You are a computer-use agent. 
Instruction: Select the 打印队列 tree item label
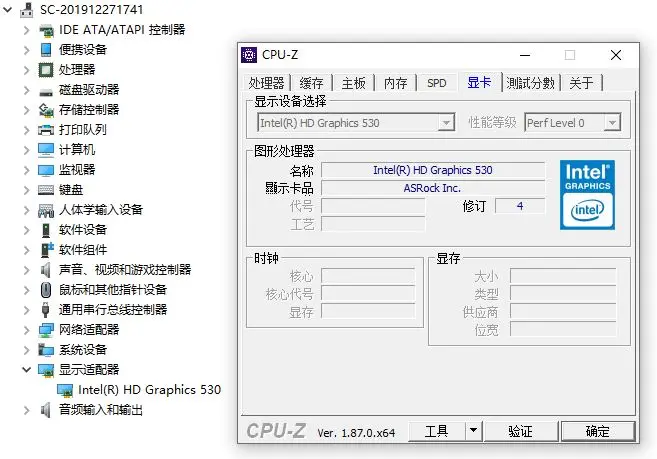(83, 130)
